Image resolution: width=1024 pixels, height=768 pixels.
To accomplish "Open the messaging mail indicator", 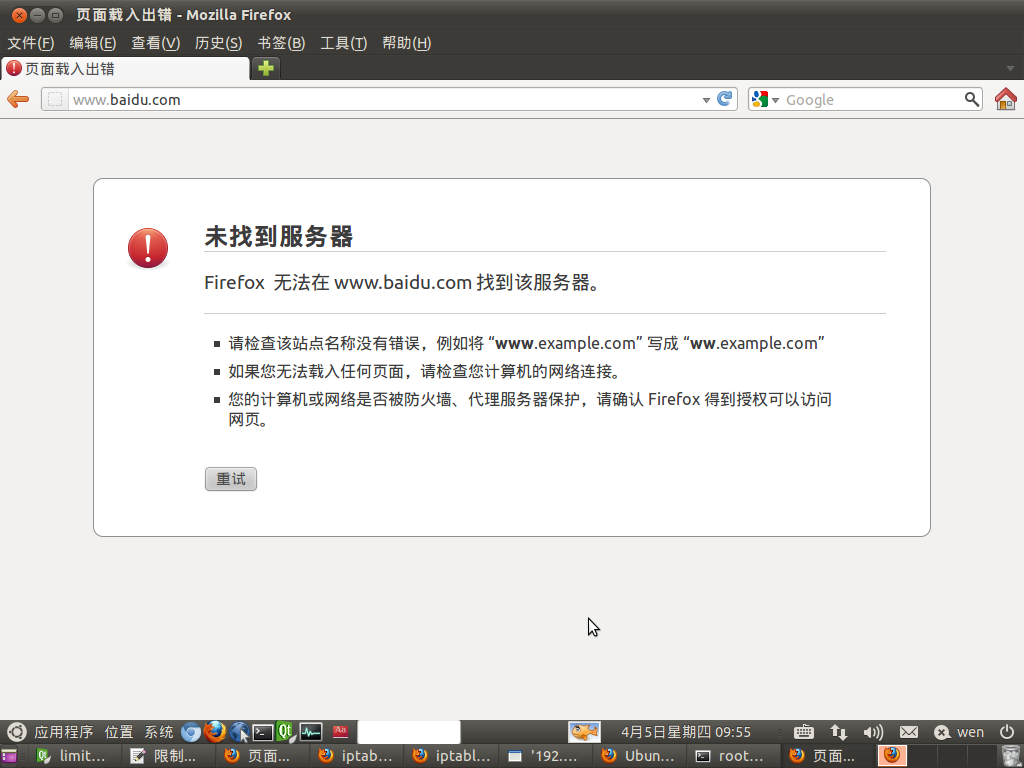I will click(x=908, y=732).
